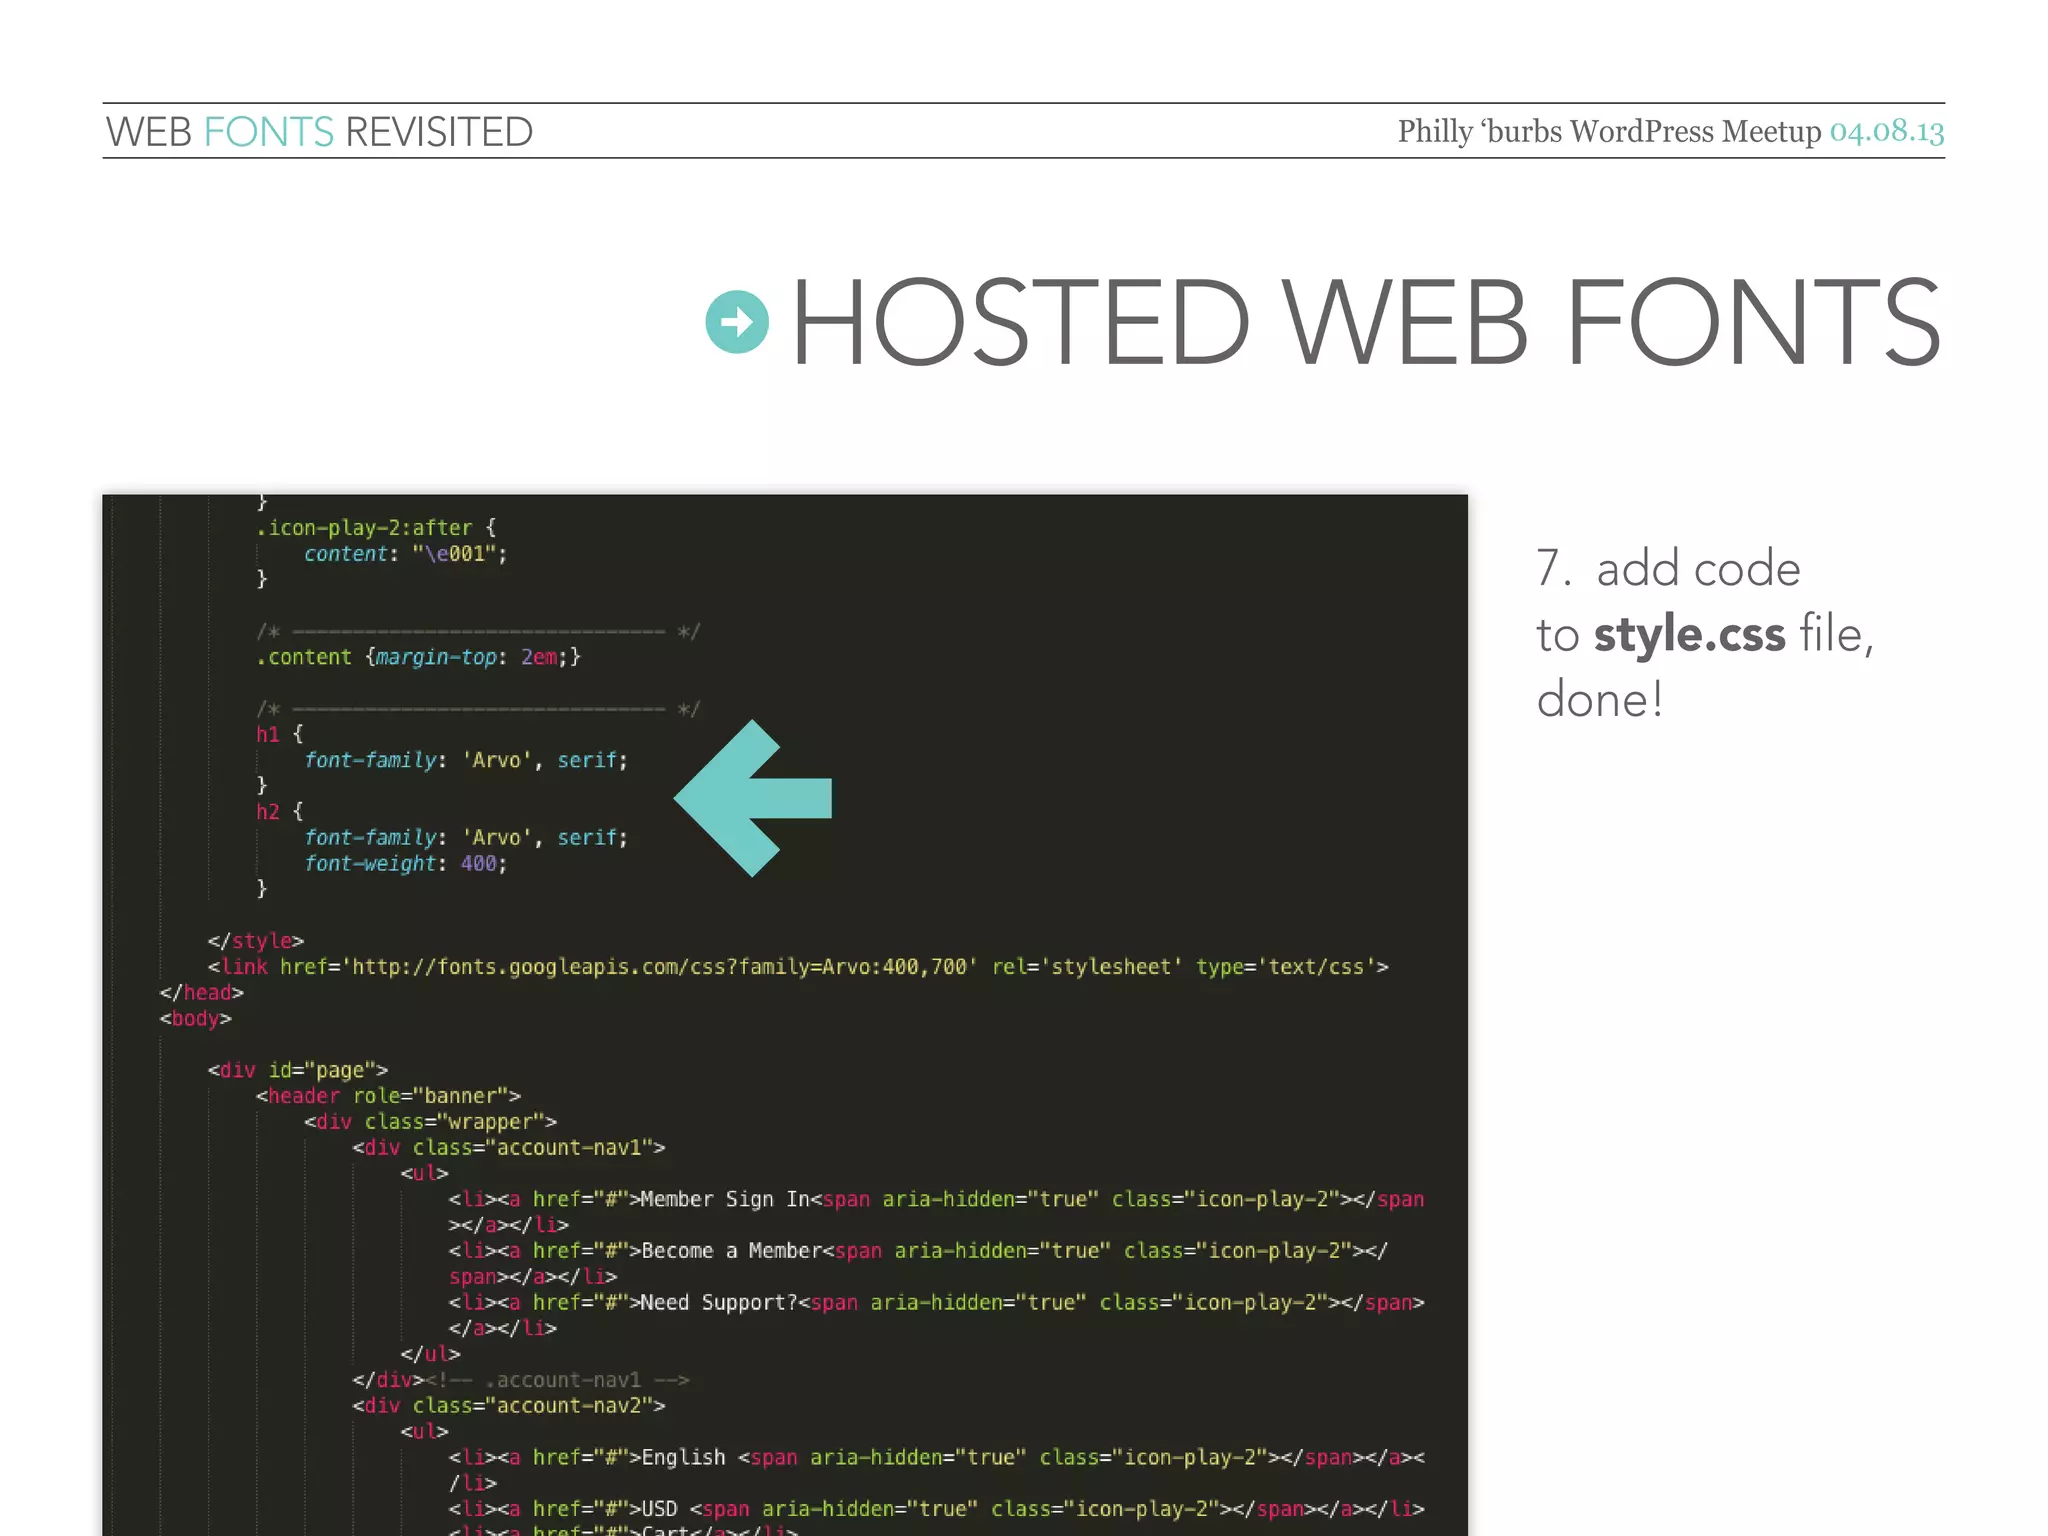This screenshot has width=2048, height=1536.
Task: Click the date 04.08.13 in the header
Action: (1887, 131)
